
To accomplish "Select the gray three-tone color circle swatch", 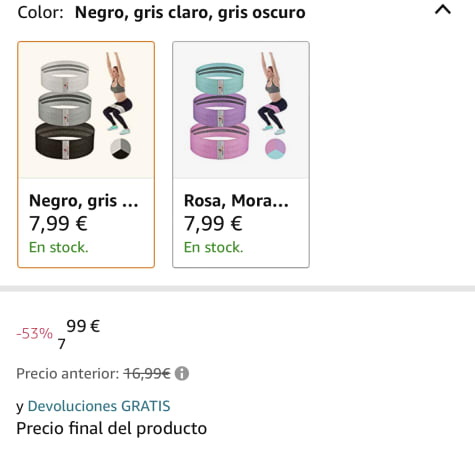I will 121,148.
